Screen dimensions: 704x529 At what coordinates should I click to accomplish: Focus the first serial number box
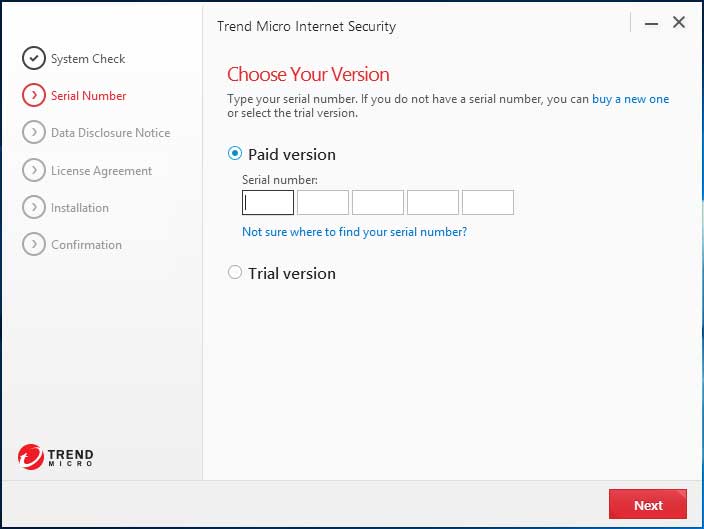click(x=268, y=203)
